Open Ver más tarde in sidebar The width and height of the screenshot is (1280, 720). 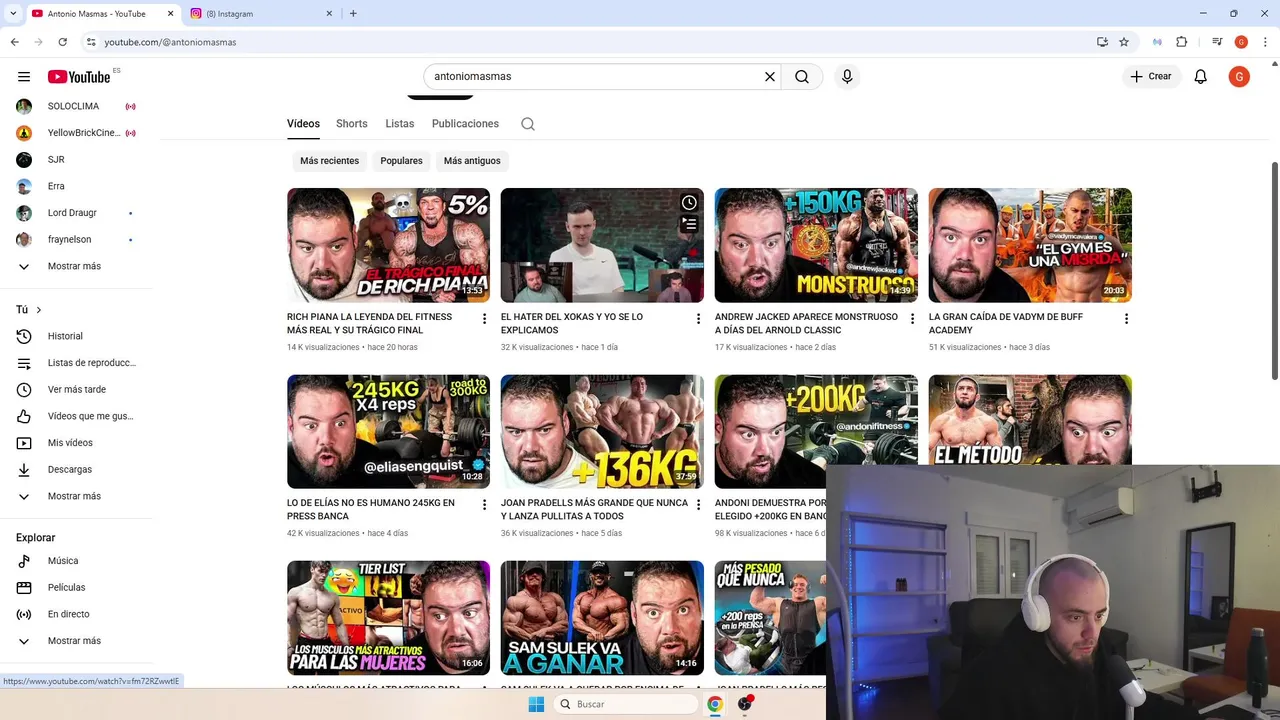pos(76,389)
